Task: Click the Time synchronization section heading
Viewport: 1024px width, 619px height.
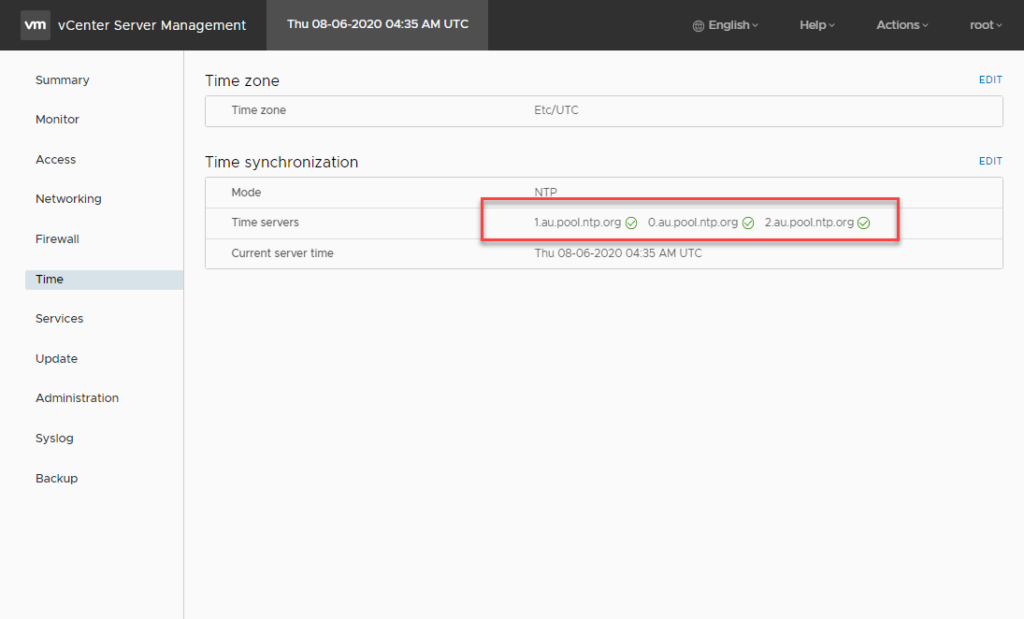Action: (281, 162)
